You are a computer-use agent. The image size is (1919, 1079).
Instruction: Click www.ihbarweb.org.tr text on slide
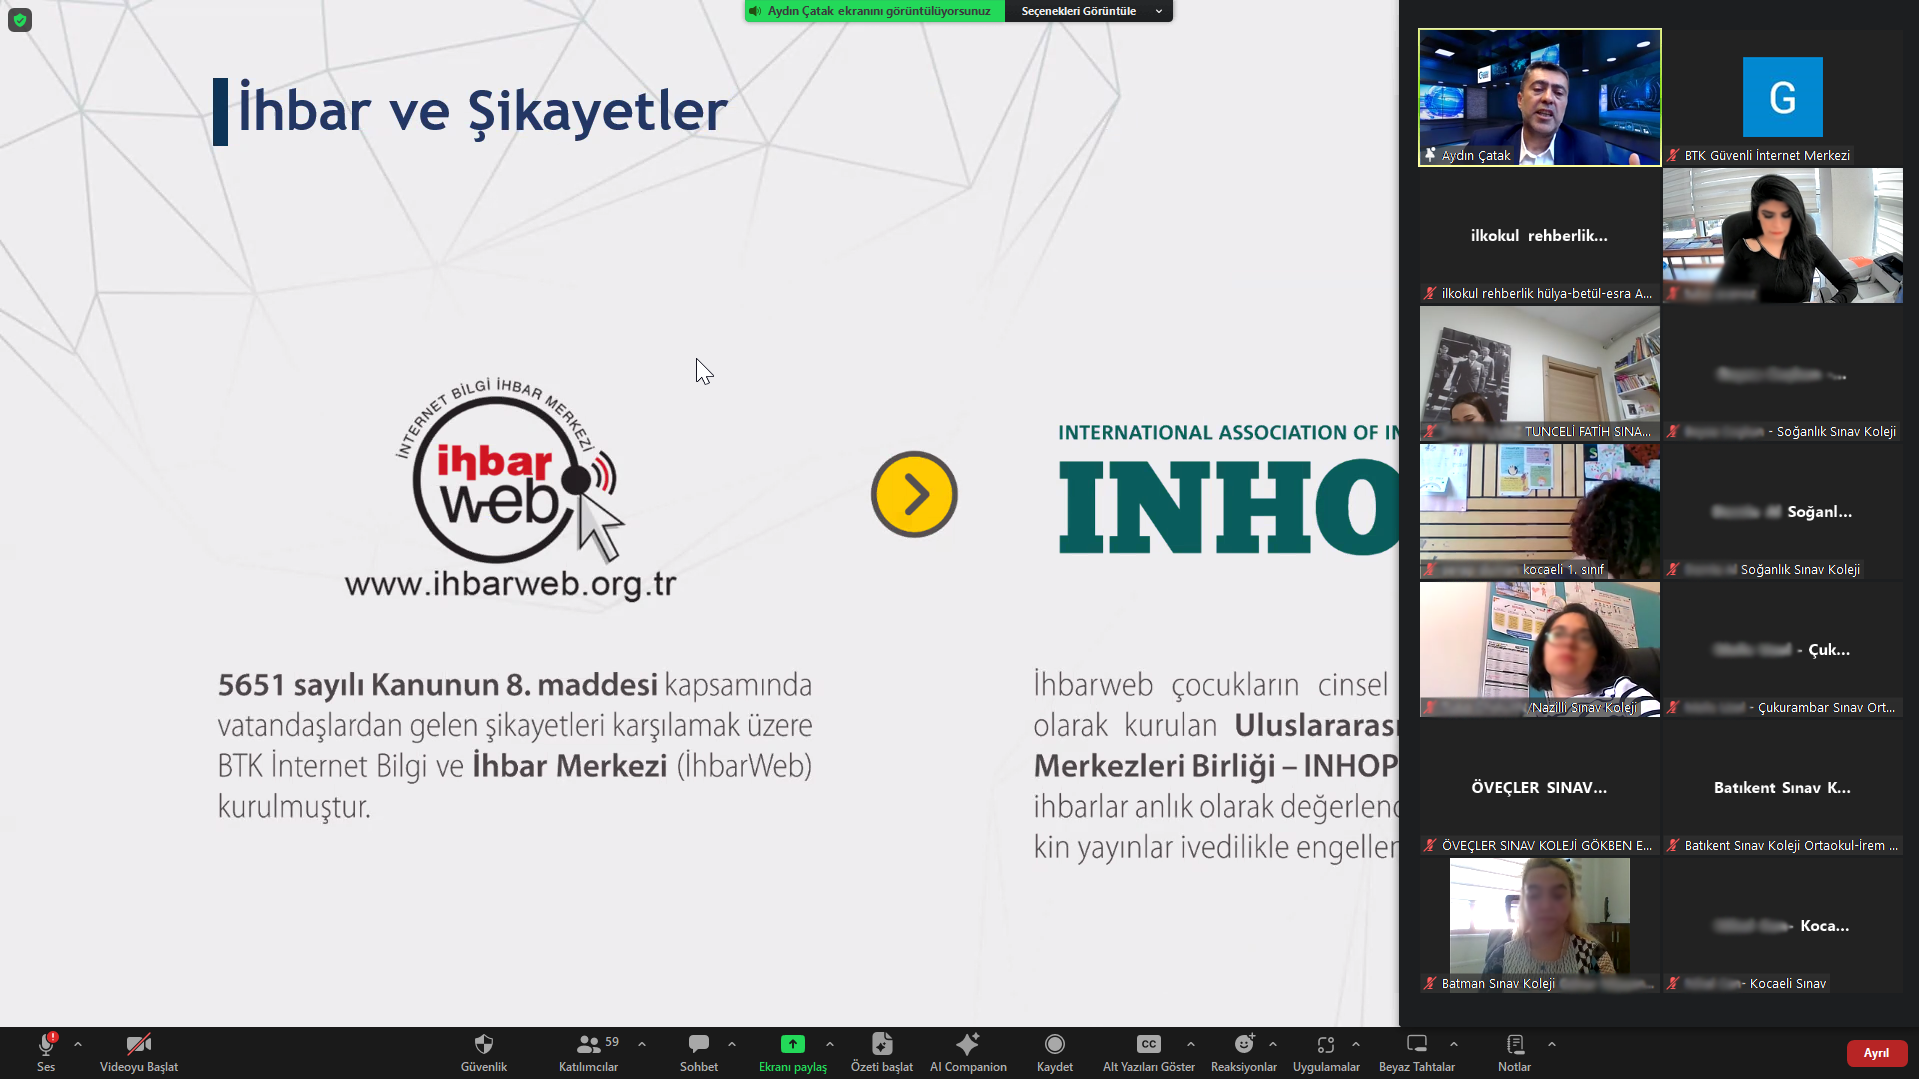[510, 584]
